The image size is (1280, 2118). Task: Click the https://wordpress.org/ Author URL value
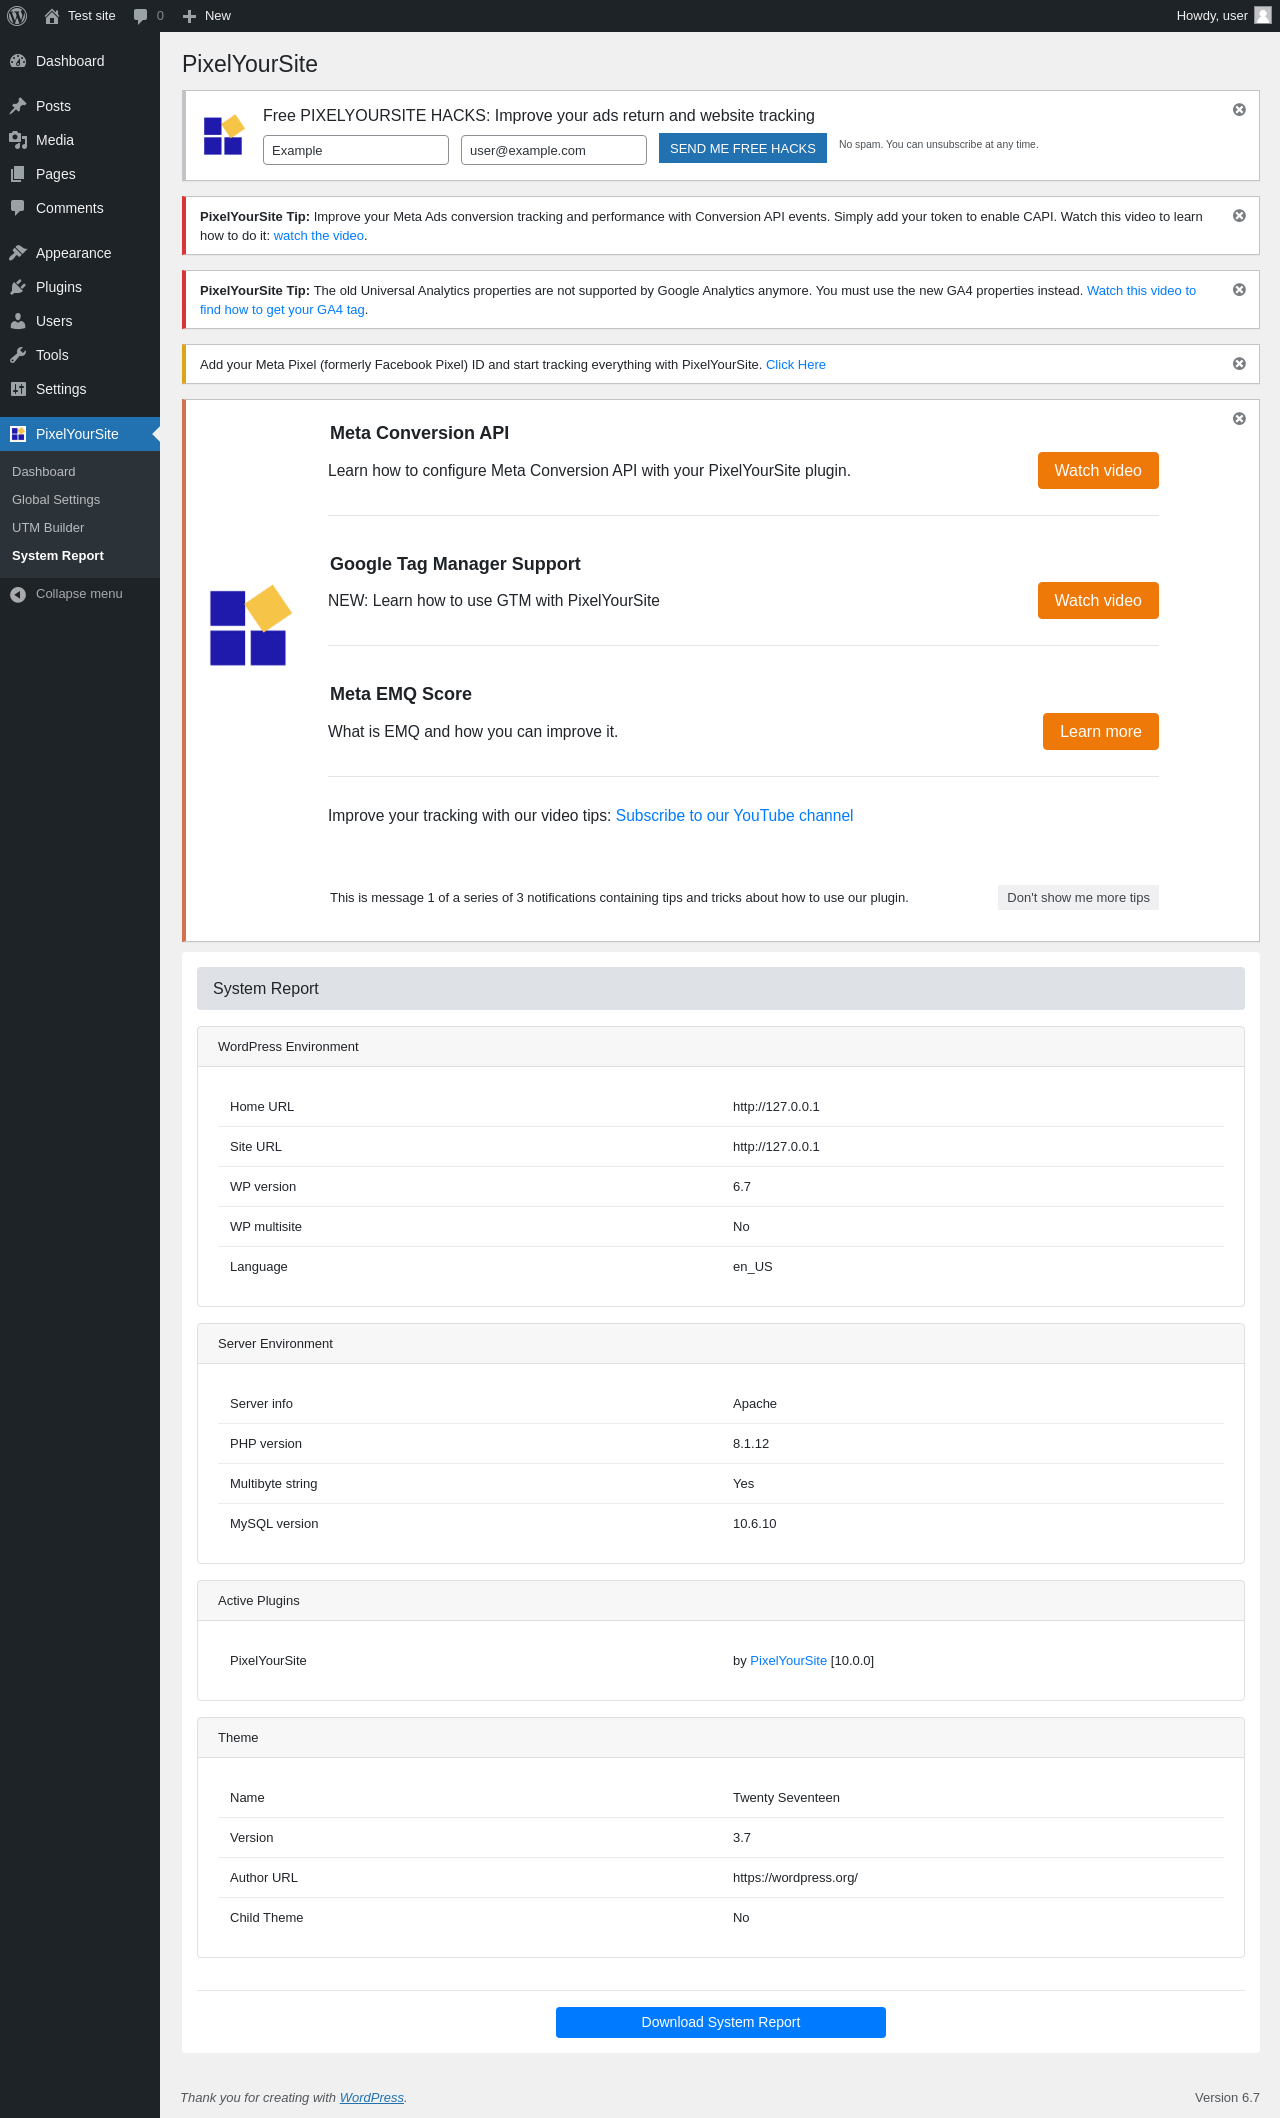(795, 1878)
